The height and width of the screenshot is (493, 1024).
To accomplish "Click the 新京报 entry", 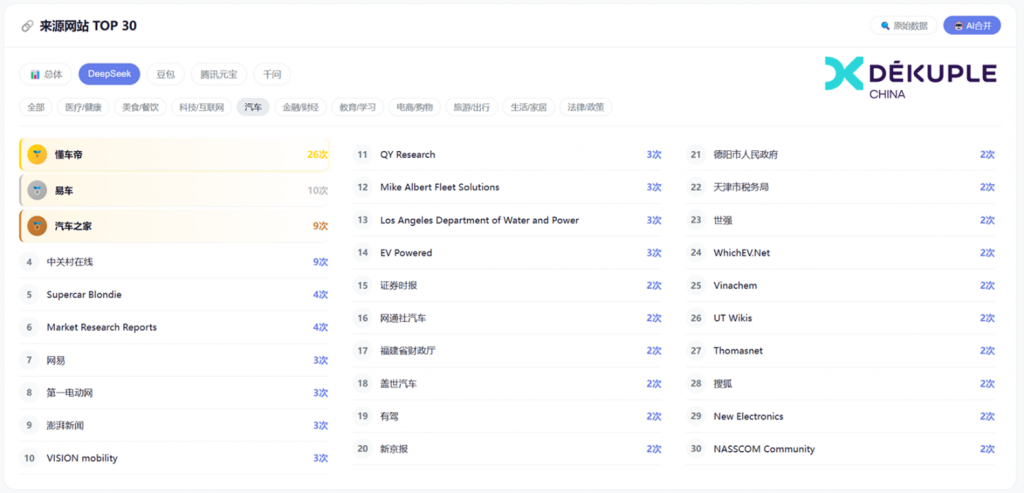I will 507,449.
